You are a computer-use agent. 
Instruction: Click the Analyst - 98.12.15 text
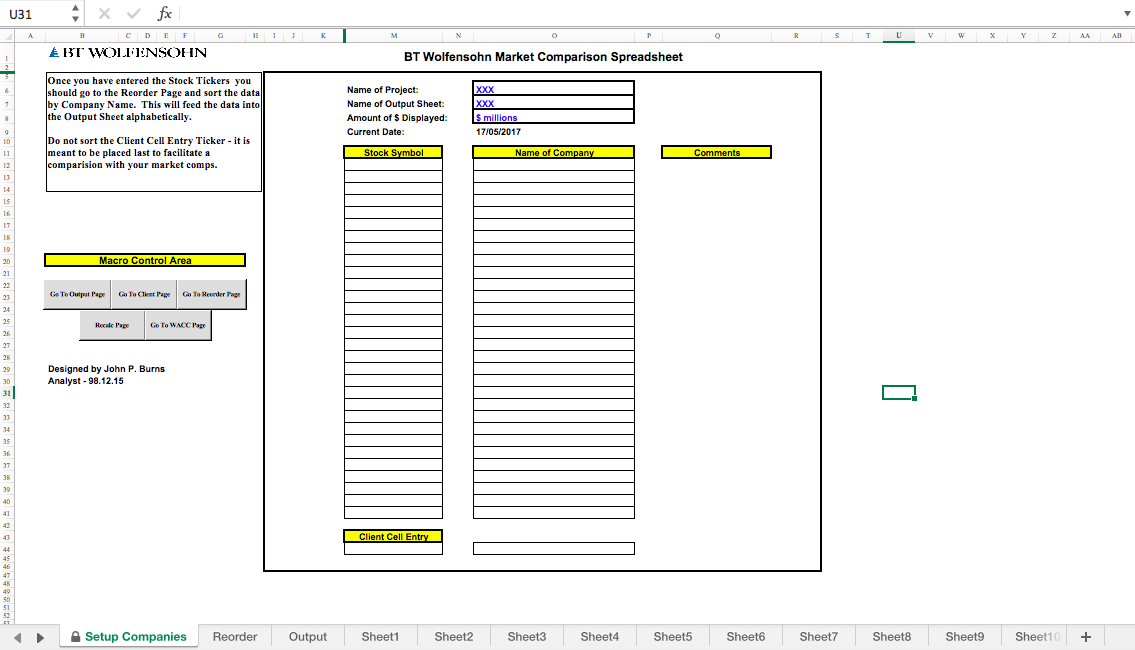(x=85, y=381)
